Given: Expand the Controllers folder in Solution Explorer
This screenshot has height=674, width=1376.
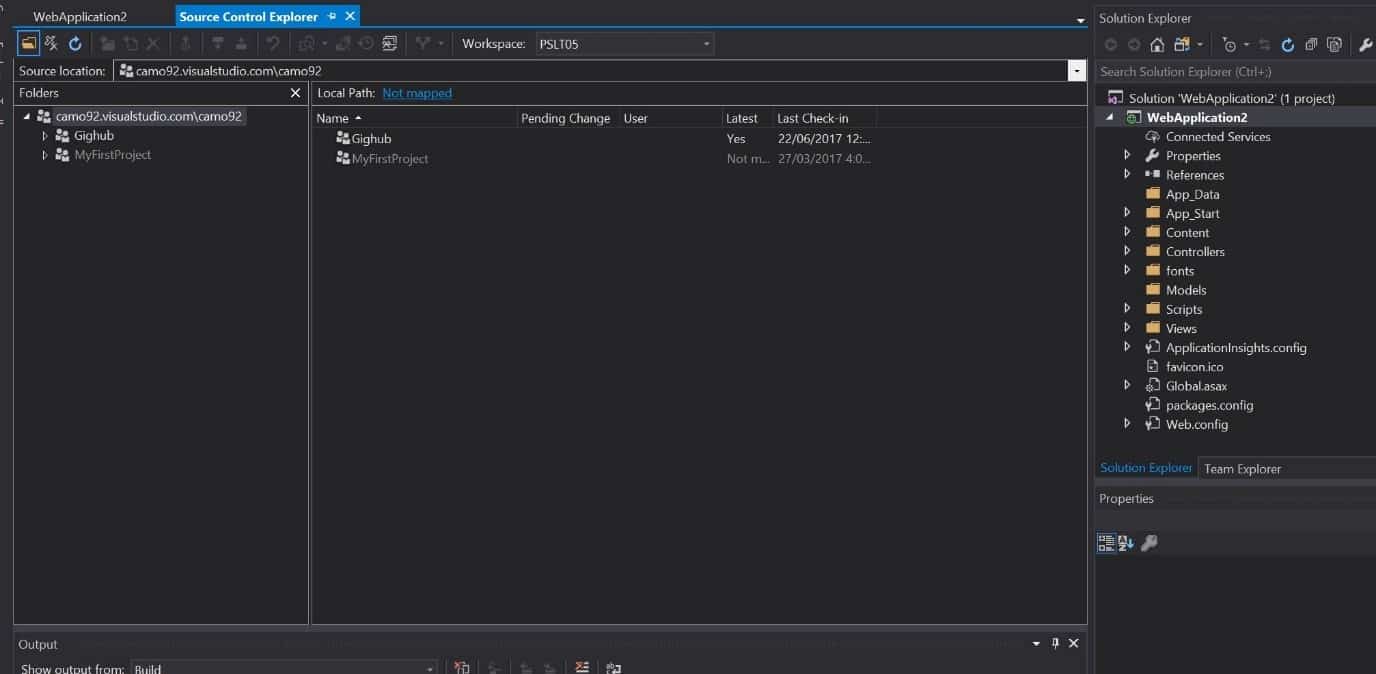Looking at the screenshot, I should (x=1127, y=252).
